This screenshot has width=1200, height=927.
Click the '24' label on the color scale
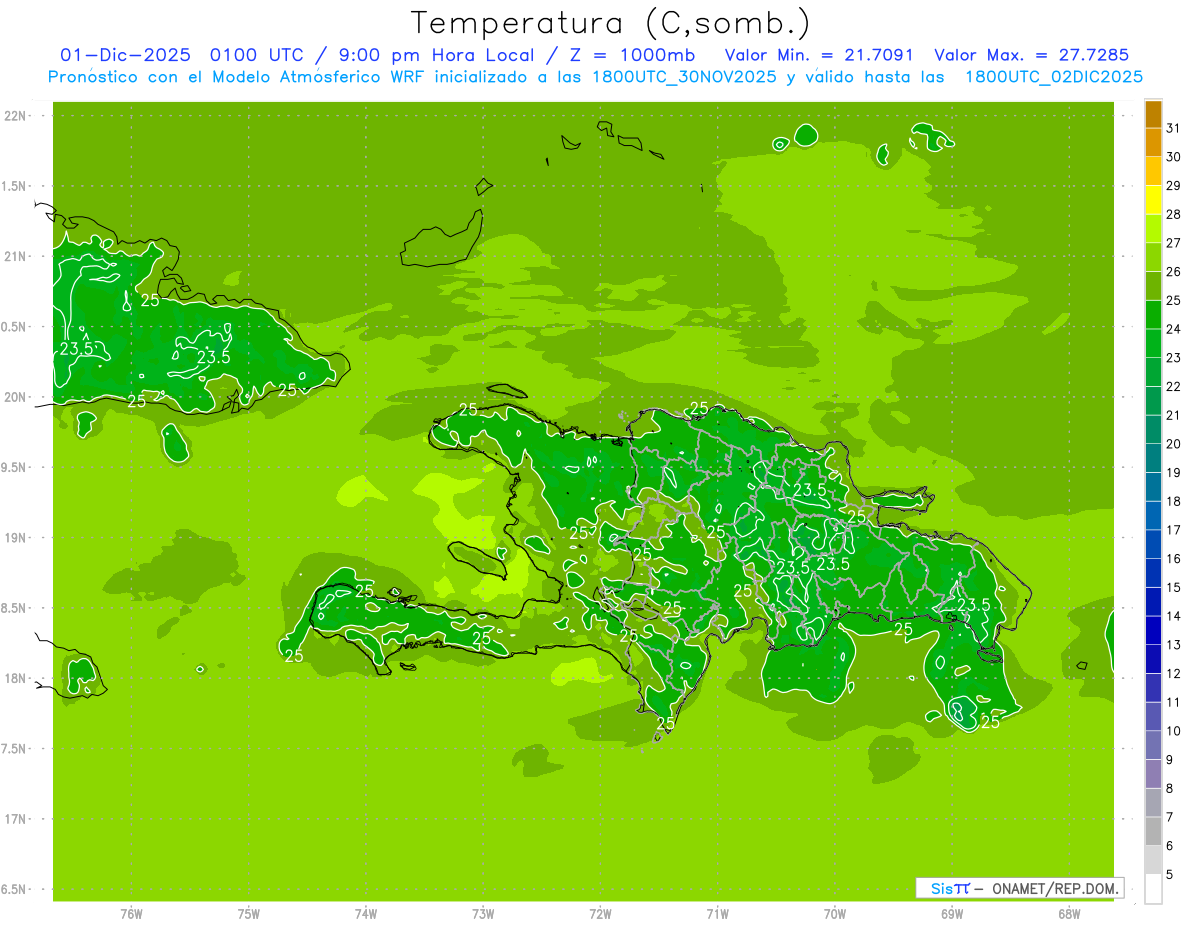click(1173, 329)
